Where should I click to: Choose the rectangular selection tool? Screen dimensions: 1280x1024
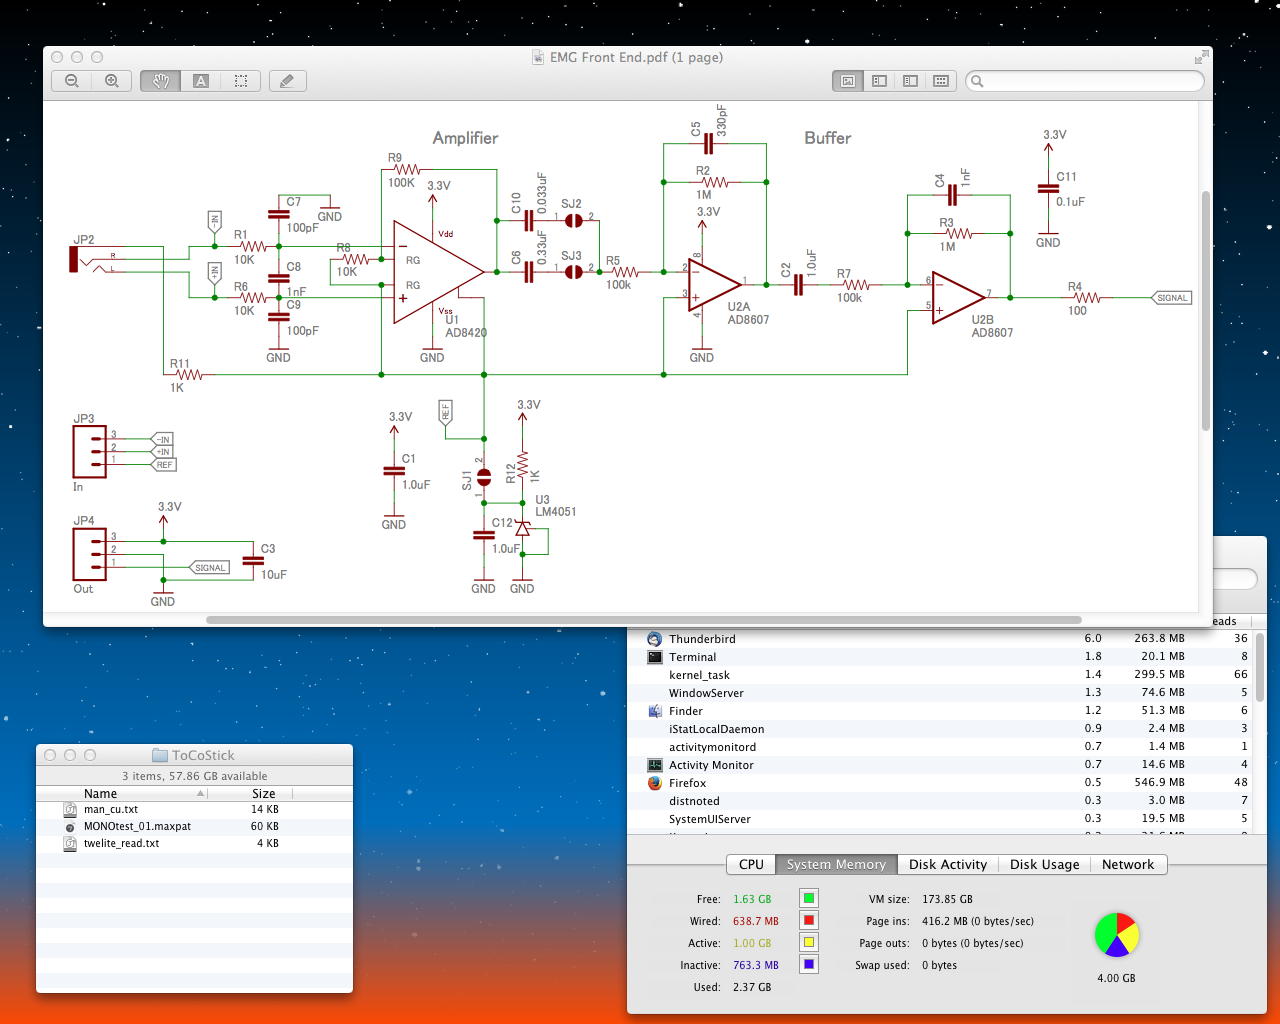pos(241,81)
